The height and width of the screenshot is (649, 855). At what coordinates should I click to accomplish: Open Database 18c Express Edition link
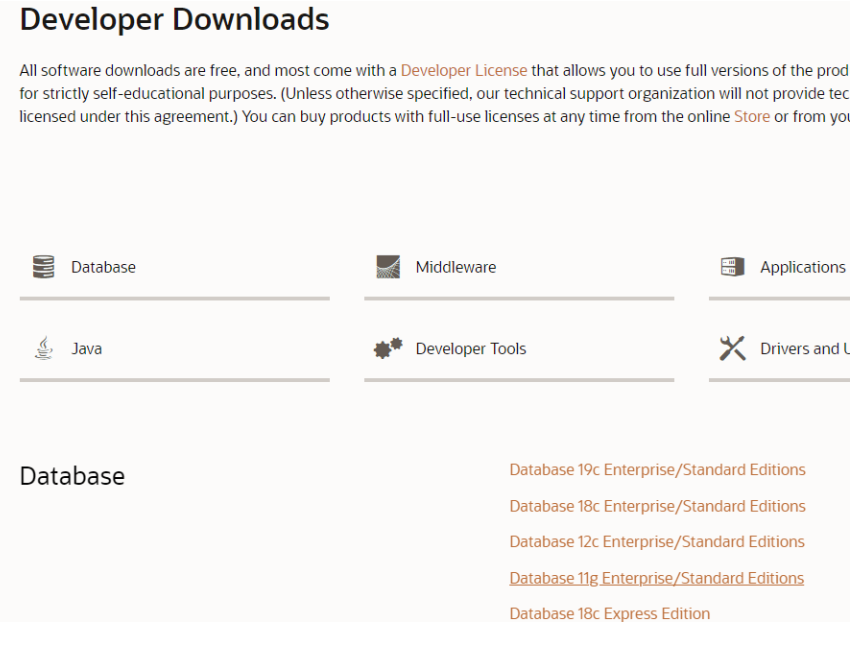609,614
